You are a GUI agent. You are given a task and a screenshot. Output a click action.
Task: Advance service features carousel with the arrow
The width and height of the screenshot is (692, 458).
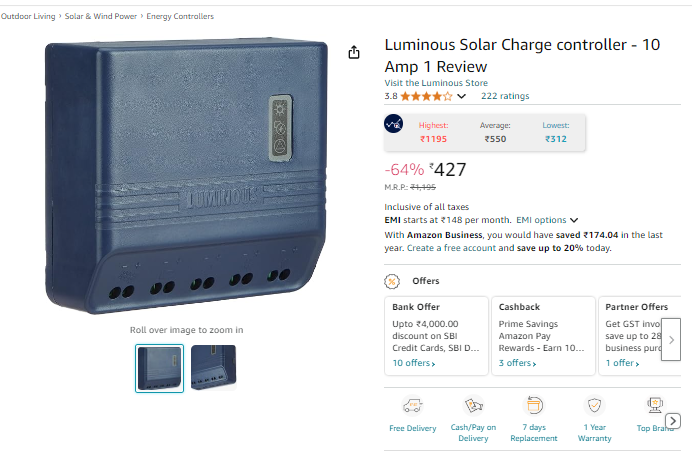673,421
